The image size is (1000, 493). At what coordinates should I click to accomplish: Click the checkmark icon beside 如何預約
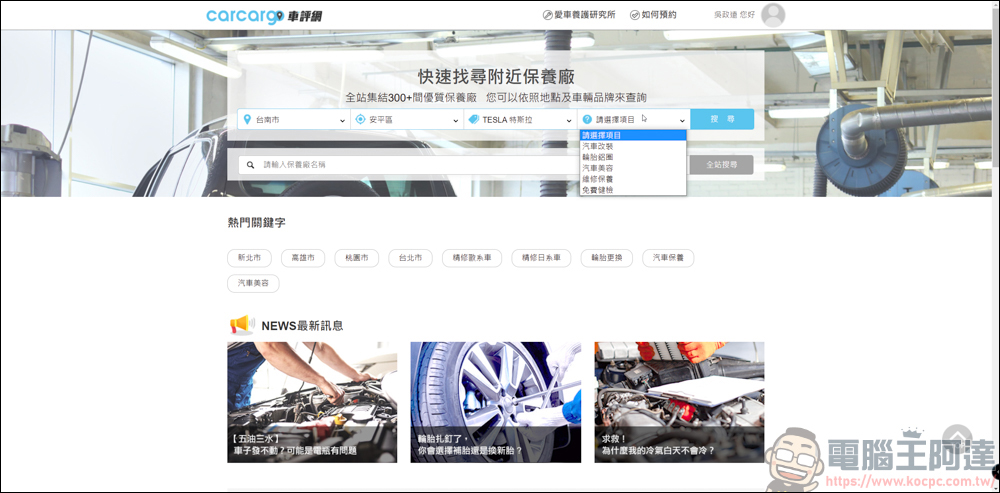(635, 15)
